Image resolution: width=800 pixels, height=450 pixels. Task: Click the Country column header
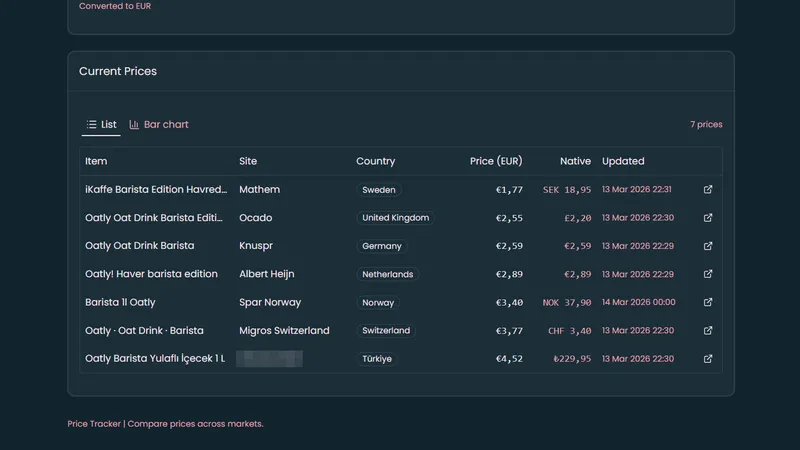[376, 161]
